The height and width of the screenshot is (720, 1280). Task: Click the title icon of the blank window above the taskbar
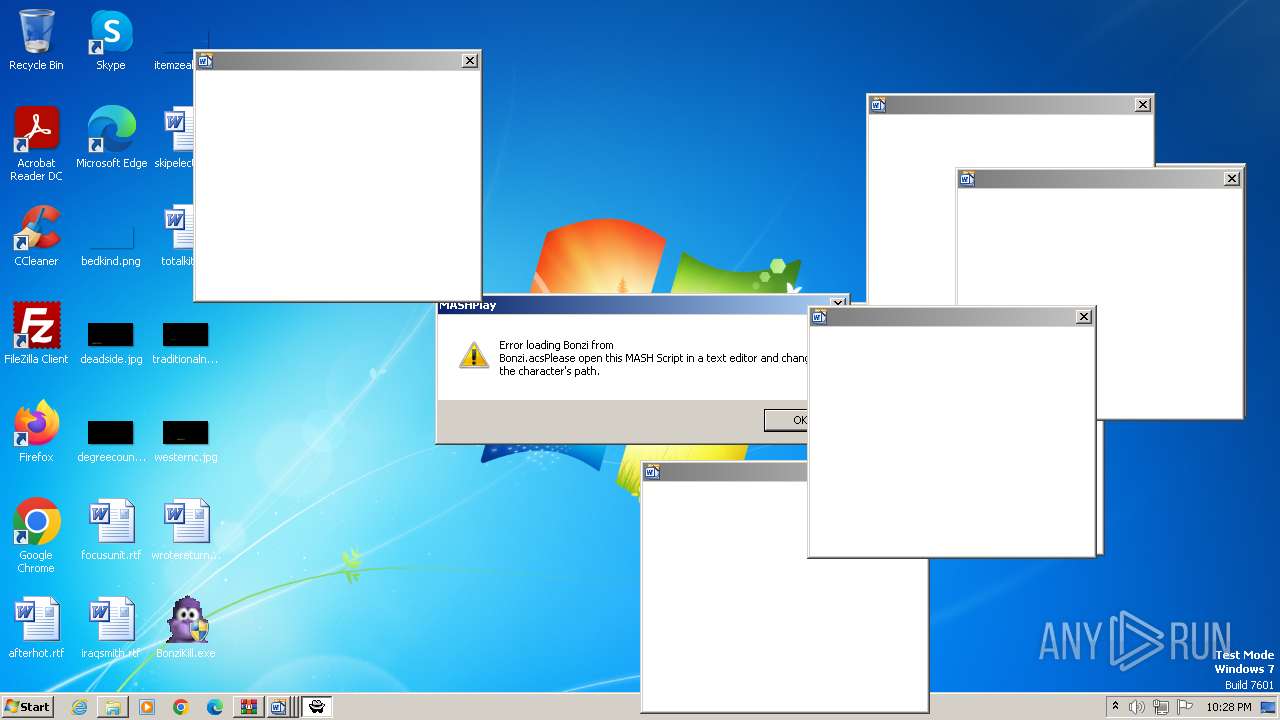652,473
